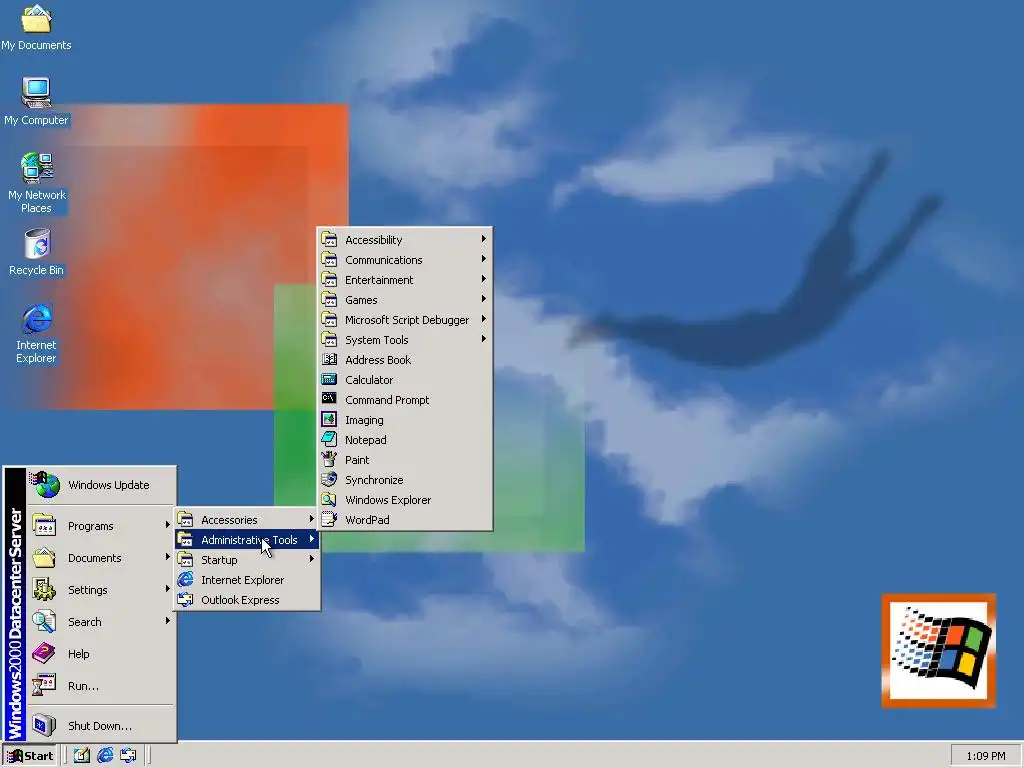
Task: Click the Imaging icon in Accessories menu
Action: point(329,419)
